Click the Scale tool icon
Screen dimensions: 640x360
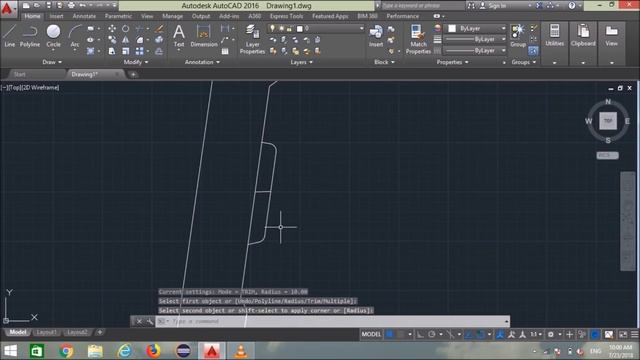(126, 51)
